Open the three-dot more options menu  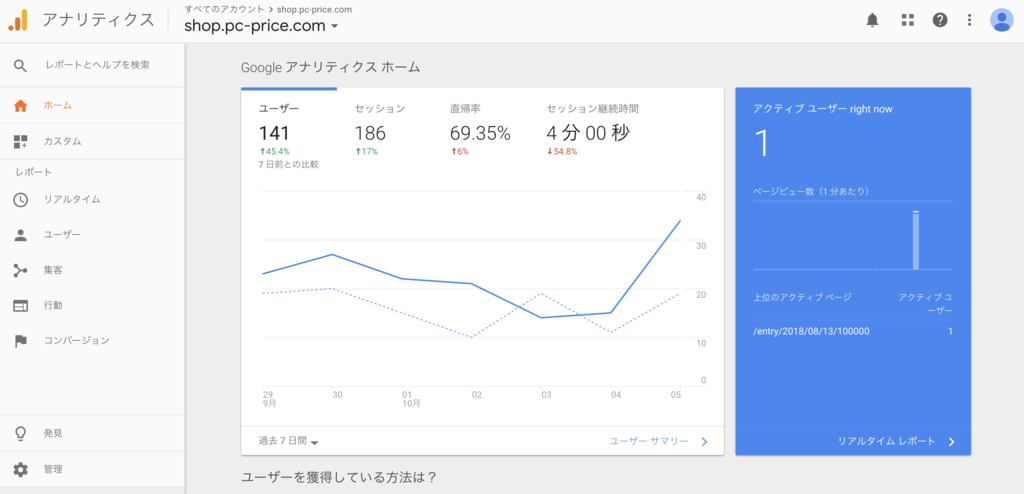point(970,20)
